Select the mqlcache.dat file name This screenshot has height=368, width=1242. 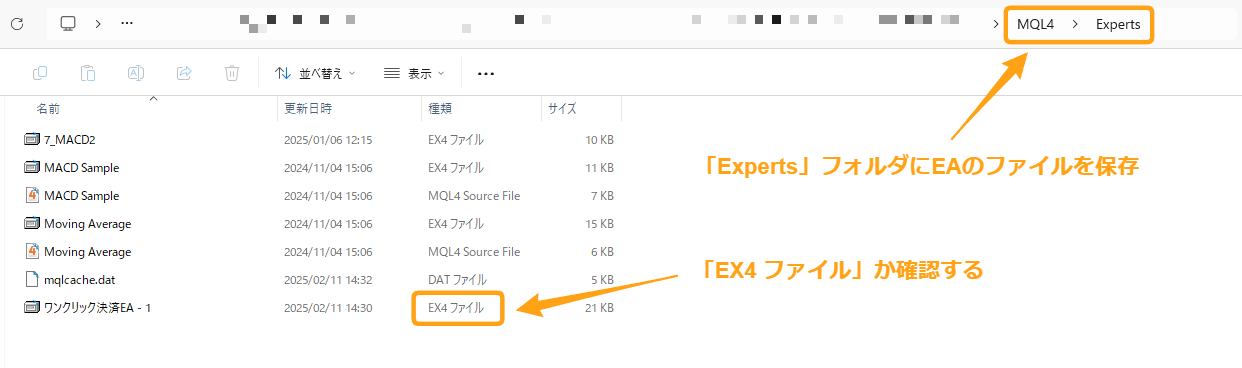[x=79, y=280]
